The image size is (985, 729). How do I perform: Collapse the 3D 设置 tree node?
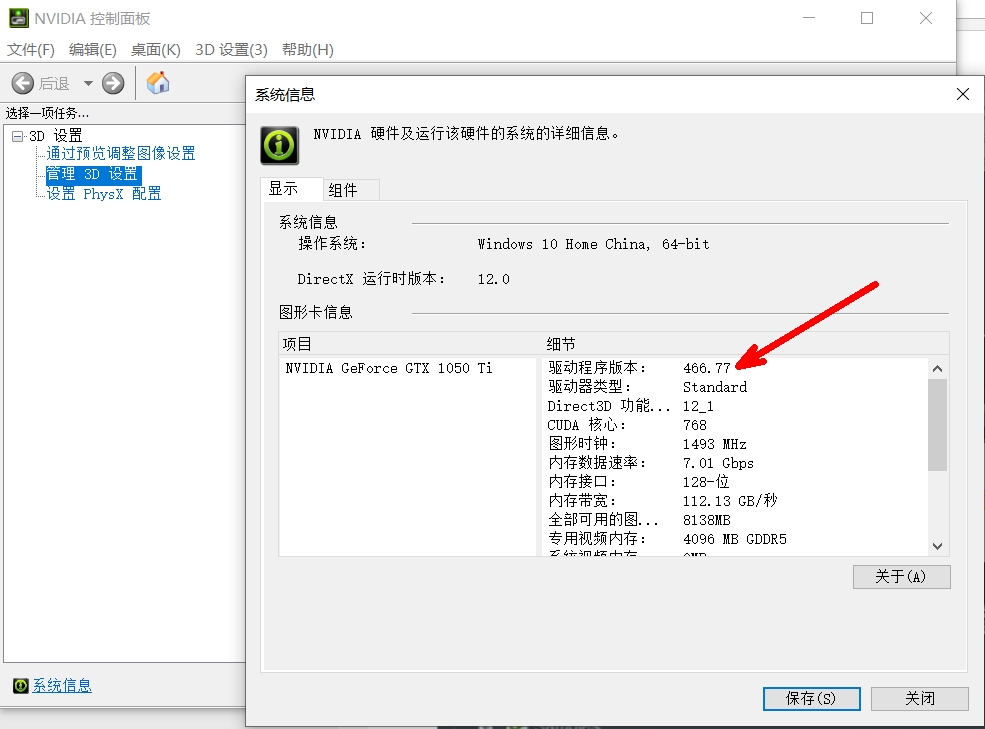[x=18, y=136]
